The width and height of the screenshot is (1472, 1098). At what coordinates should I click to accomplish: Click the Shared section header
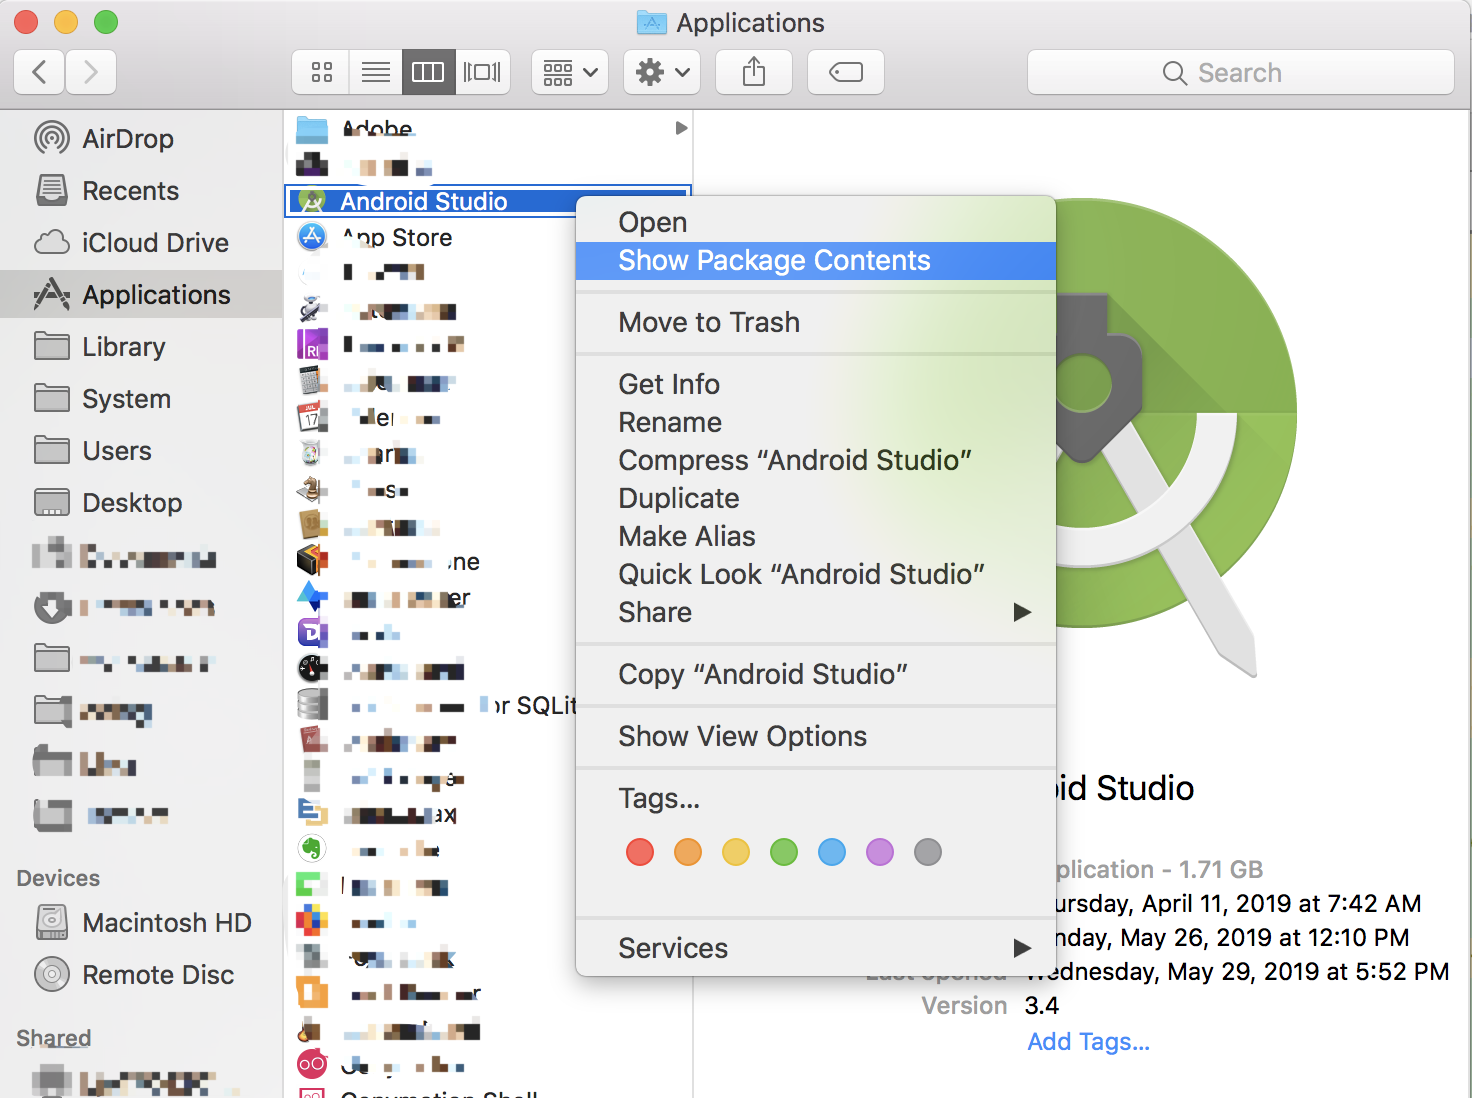pyautogui.click(x=54, y=1038)
